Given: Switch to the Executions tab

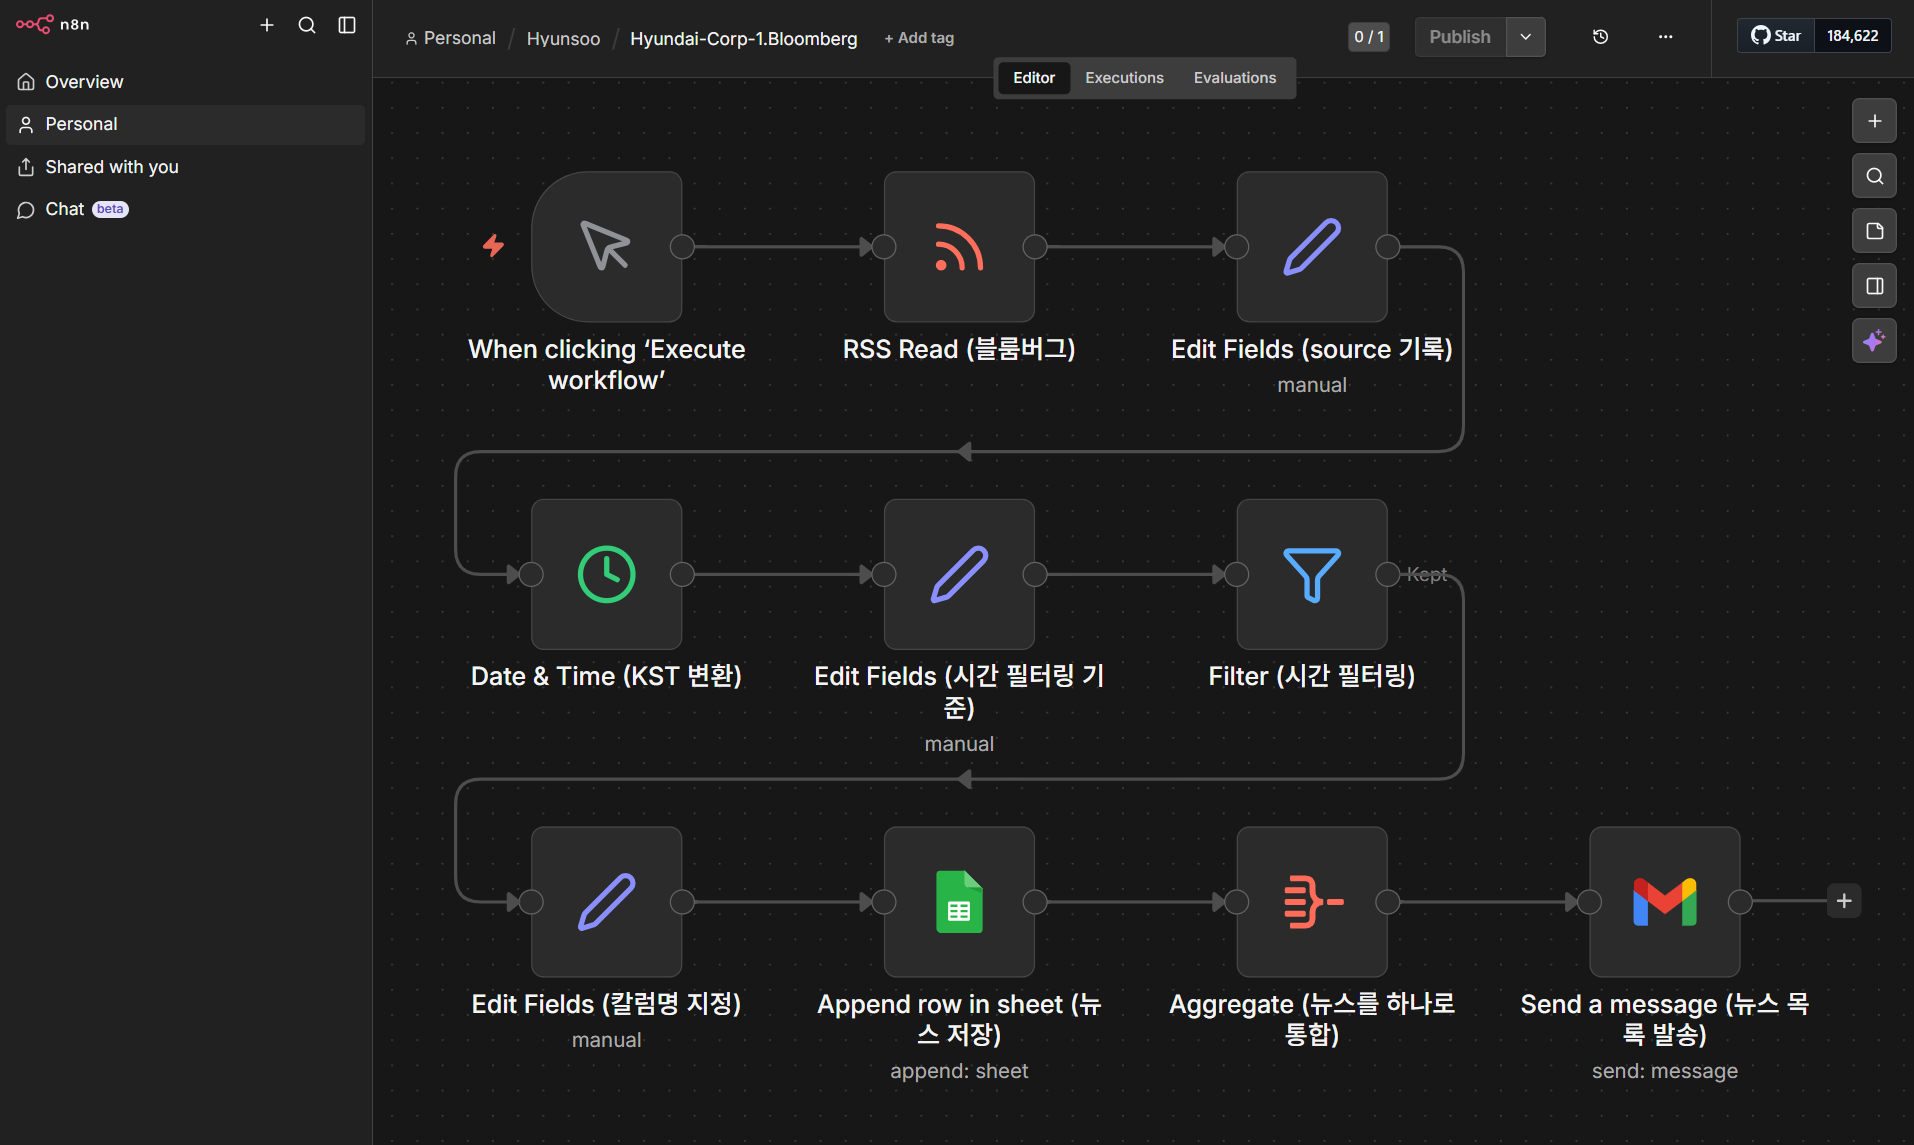Looking at the screenshot, I should (x=1124, y=78).
